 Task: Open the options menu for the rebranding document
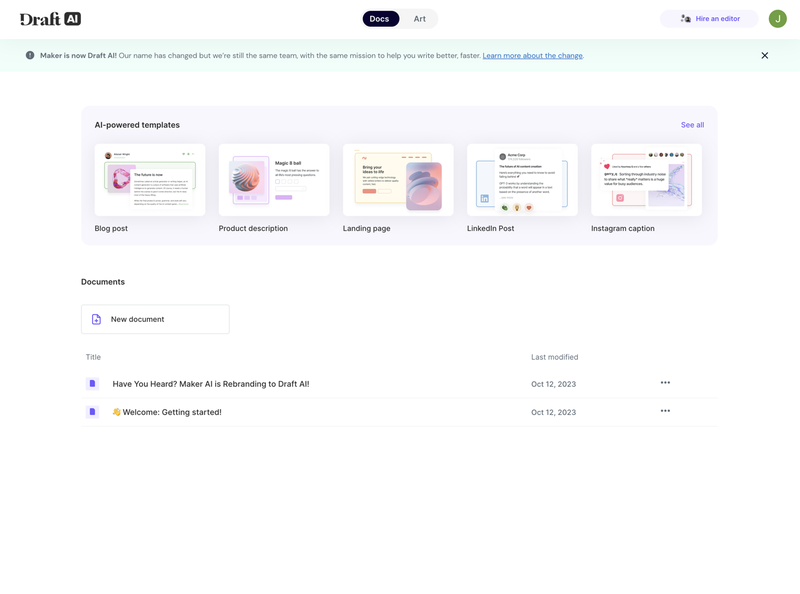coord(665,381)
